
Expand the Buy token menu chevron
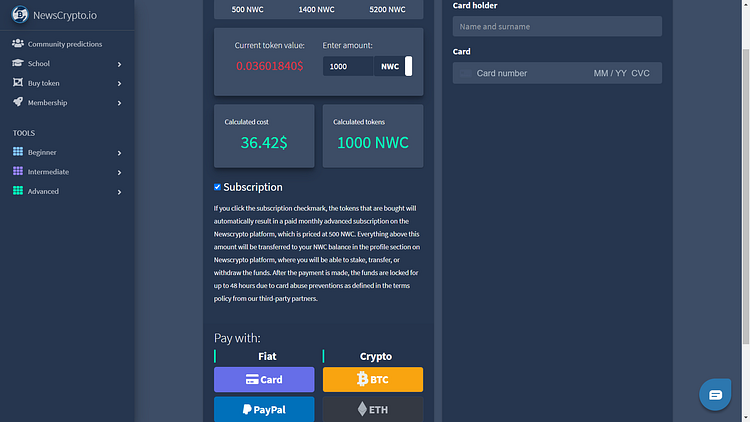119,84
